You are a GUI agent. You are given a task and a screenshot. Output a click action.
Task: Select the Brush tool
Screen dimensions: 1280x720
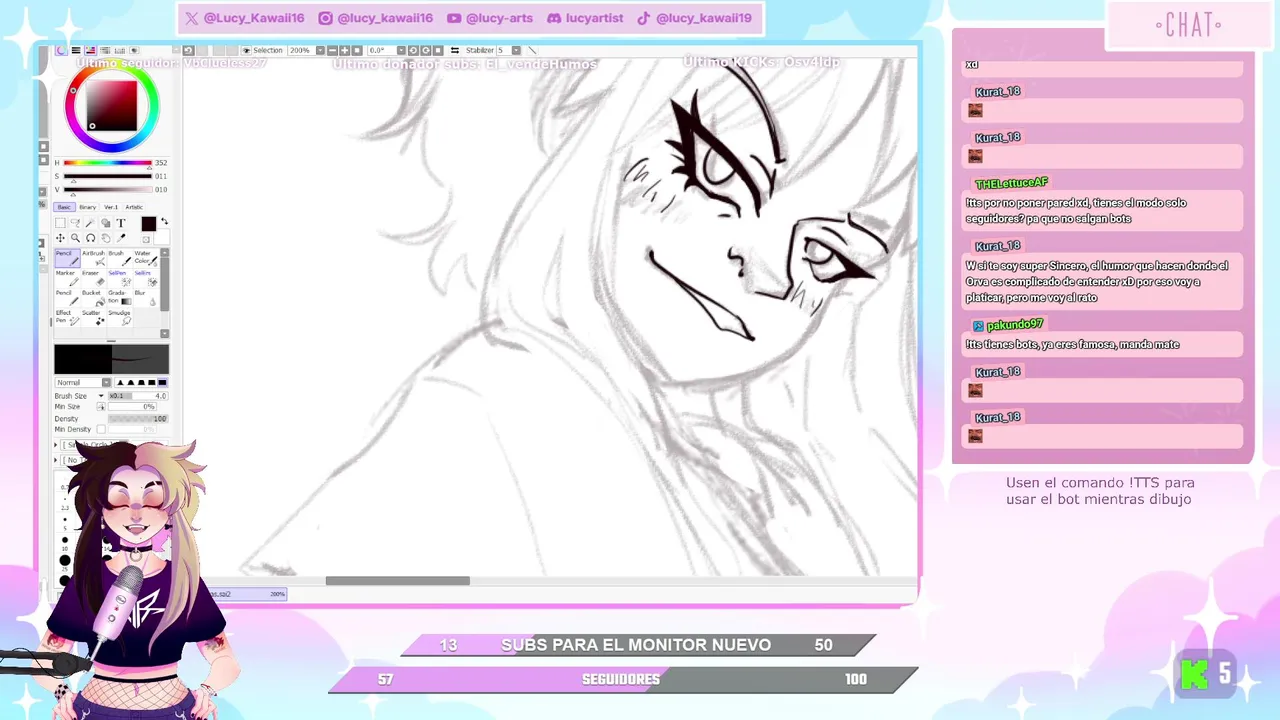point(119,260)
